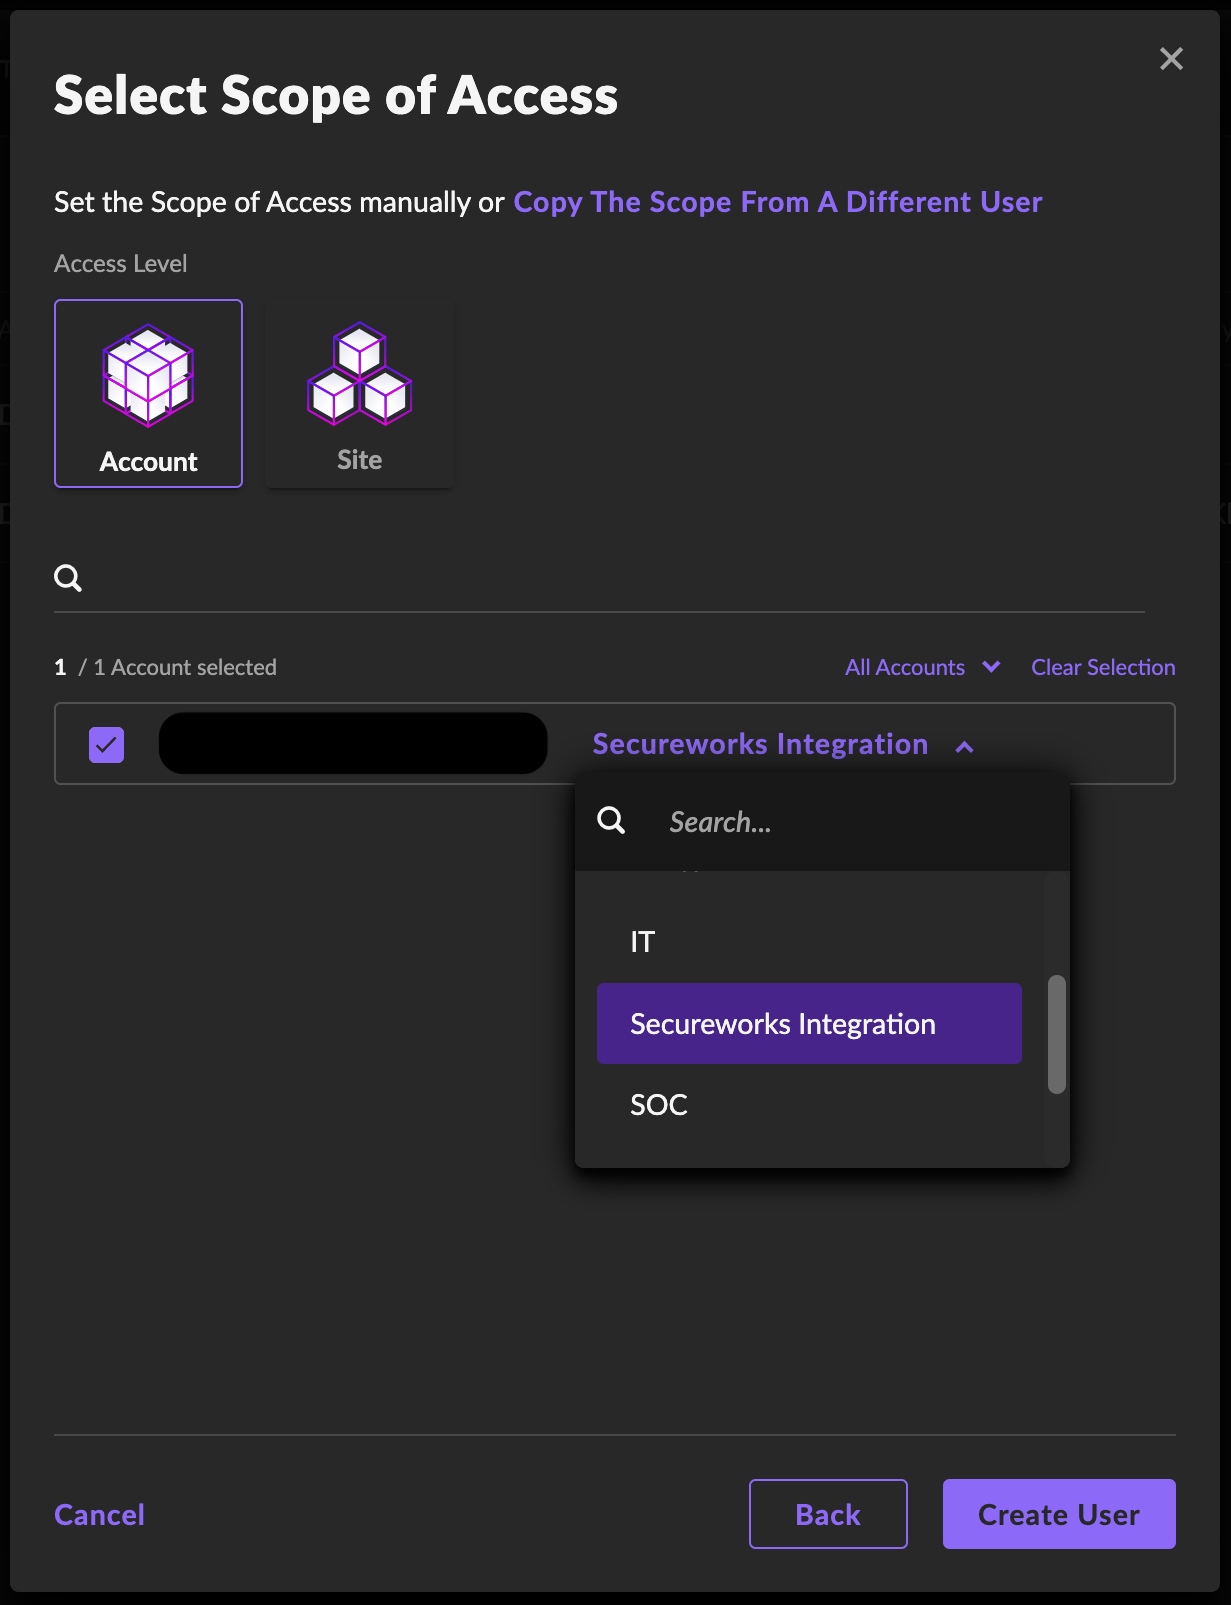Image resolution: width=1231 pixels, height=1605 pixels.
Task: Select the Site access level cubes icon
Action: point(359,374)
